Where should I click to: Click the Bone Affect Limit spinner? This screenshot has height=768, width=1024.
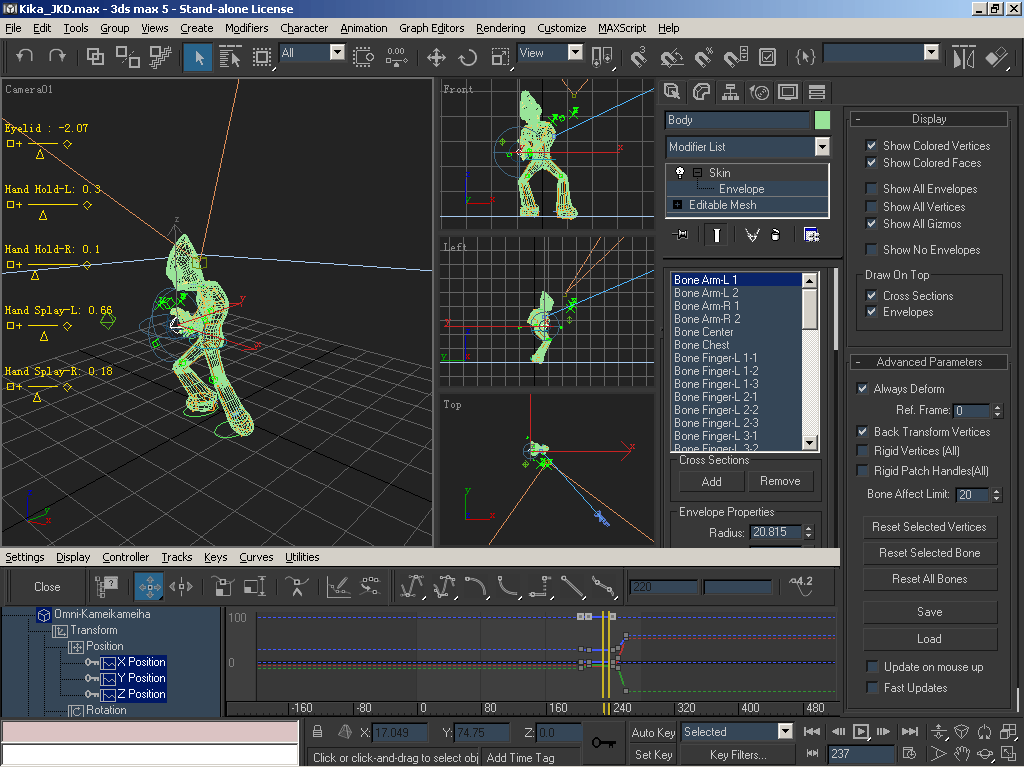(997, 494)
